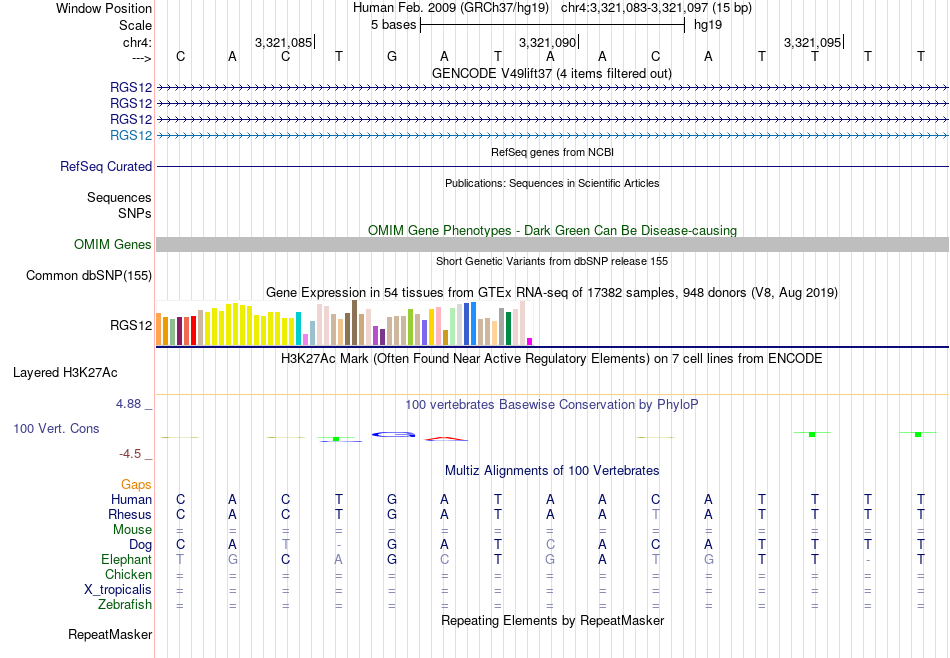
Task: Open the RefSeq Curated track label
Action: pyautogui.click(x=106, y=166)
